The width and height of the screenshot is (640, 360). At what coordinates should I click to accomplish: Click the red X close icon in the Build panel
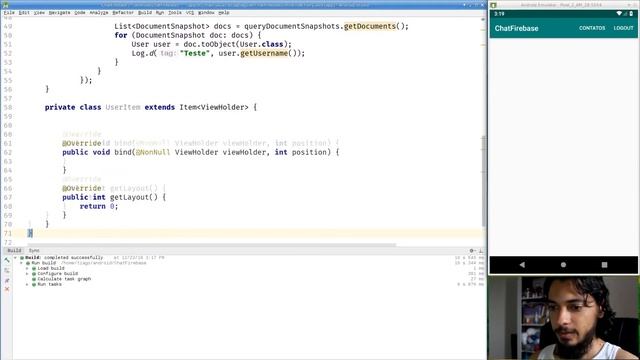(x=7, y=289)
